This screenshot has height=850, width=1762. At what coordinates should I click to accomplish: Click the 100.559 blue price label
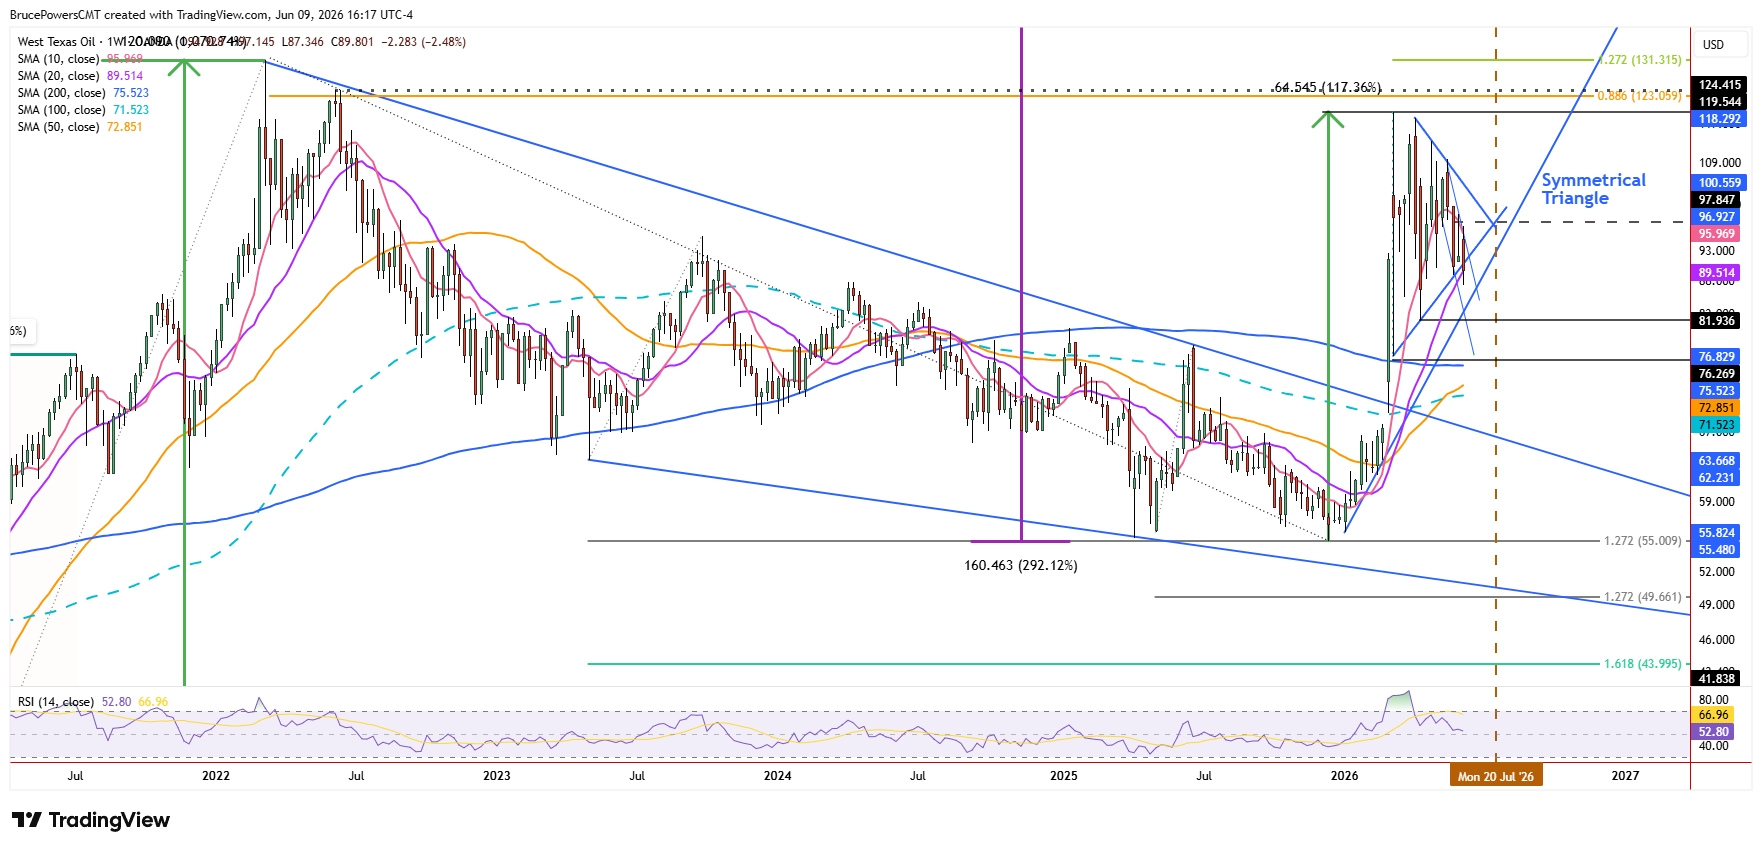[x=1719, y=183]
